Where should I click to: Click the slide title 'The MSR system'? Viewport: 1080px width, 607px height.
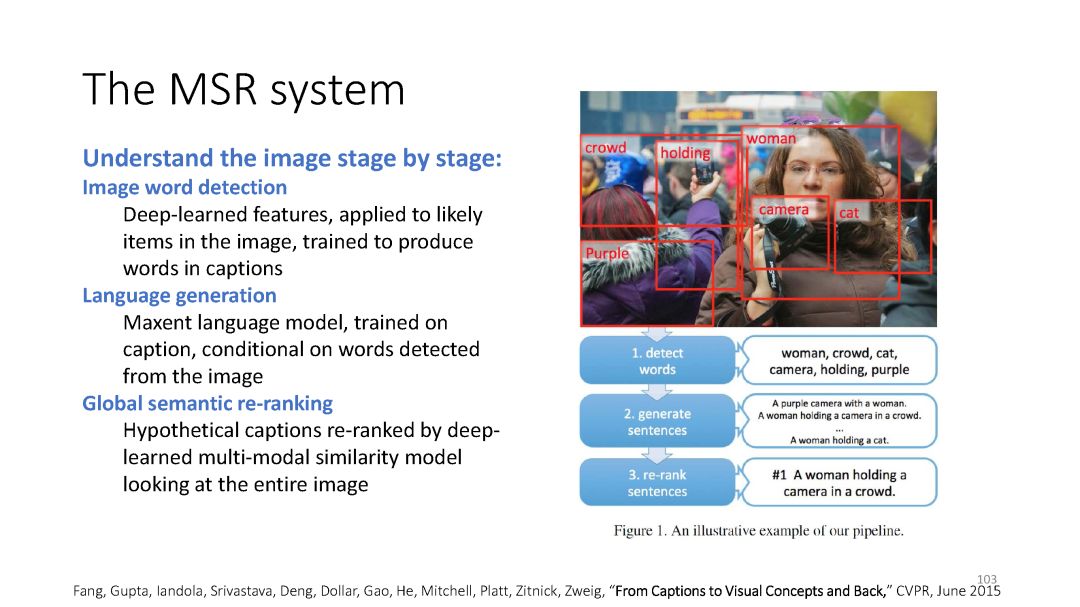tap(244, 90)
